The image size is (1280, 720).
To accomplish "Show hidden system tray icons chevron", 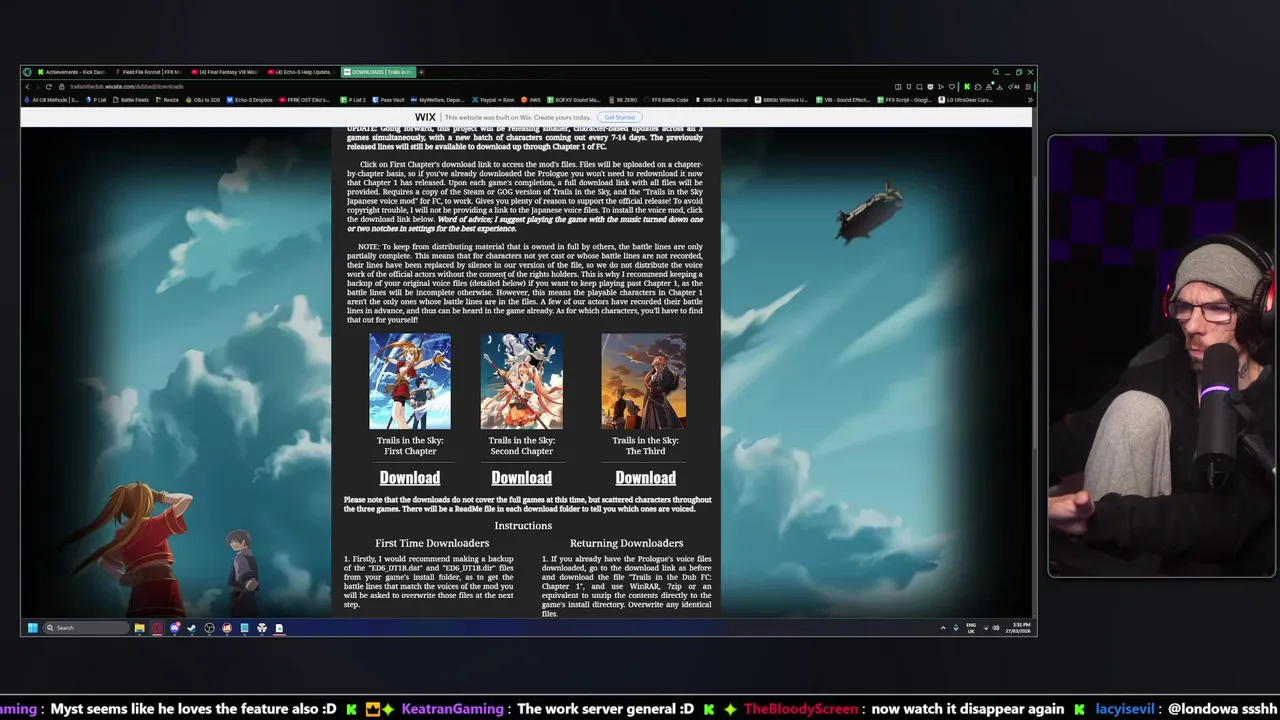I will point(943,628).
